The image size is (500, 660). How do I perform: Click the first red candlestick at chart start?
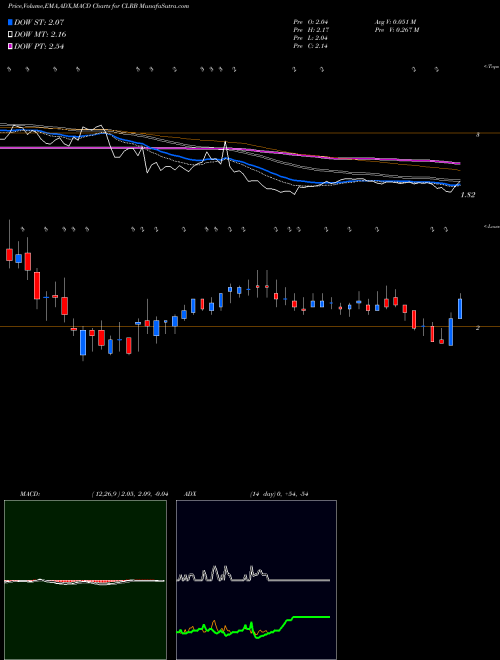click(9, 255)
